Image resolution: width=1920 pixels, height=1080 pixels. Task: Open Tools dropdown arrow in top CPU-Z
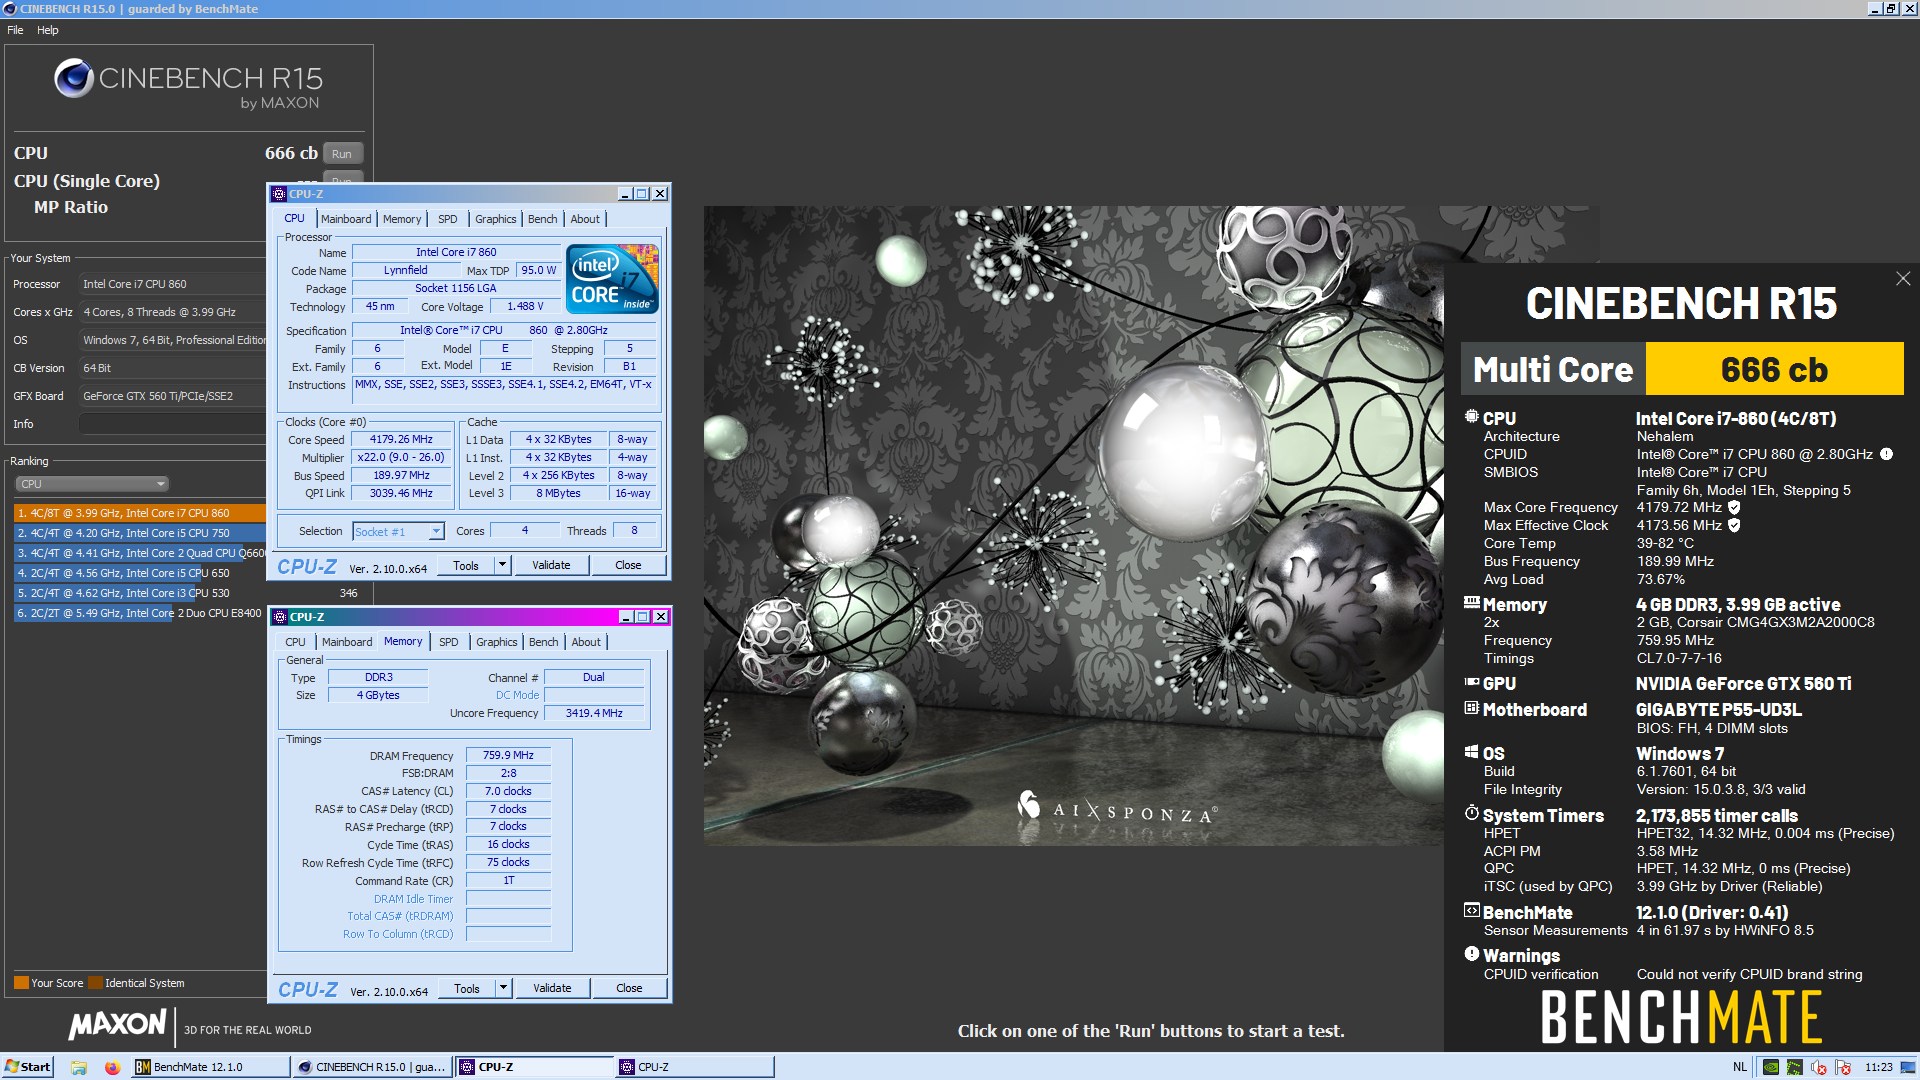point(503,565)
